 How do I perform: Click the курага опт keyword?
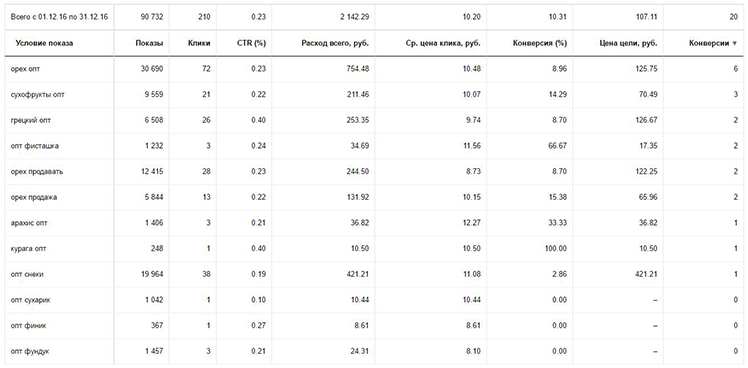tap(28, 249)
